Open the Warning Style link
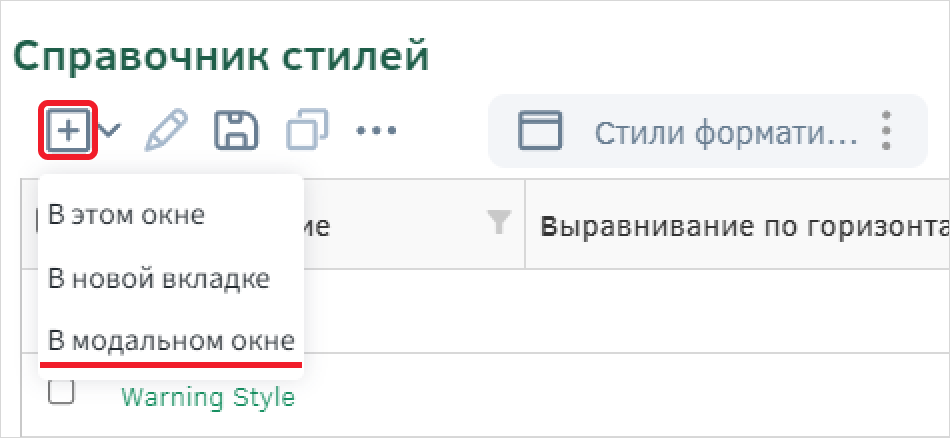Image resolution: width=950 pixels, height=438 pixels. [208, 397]
